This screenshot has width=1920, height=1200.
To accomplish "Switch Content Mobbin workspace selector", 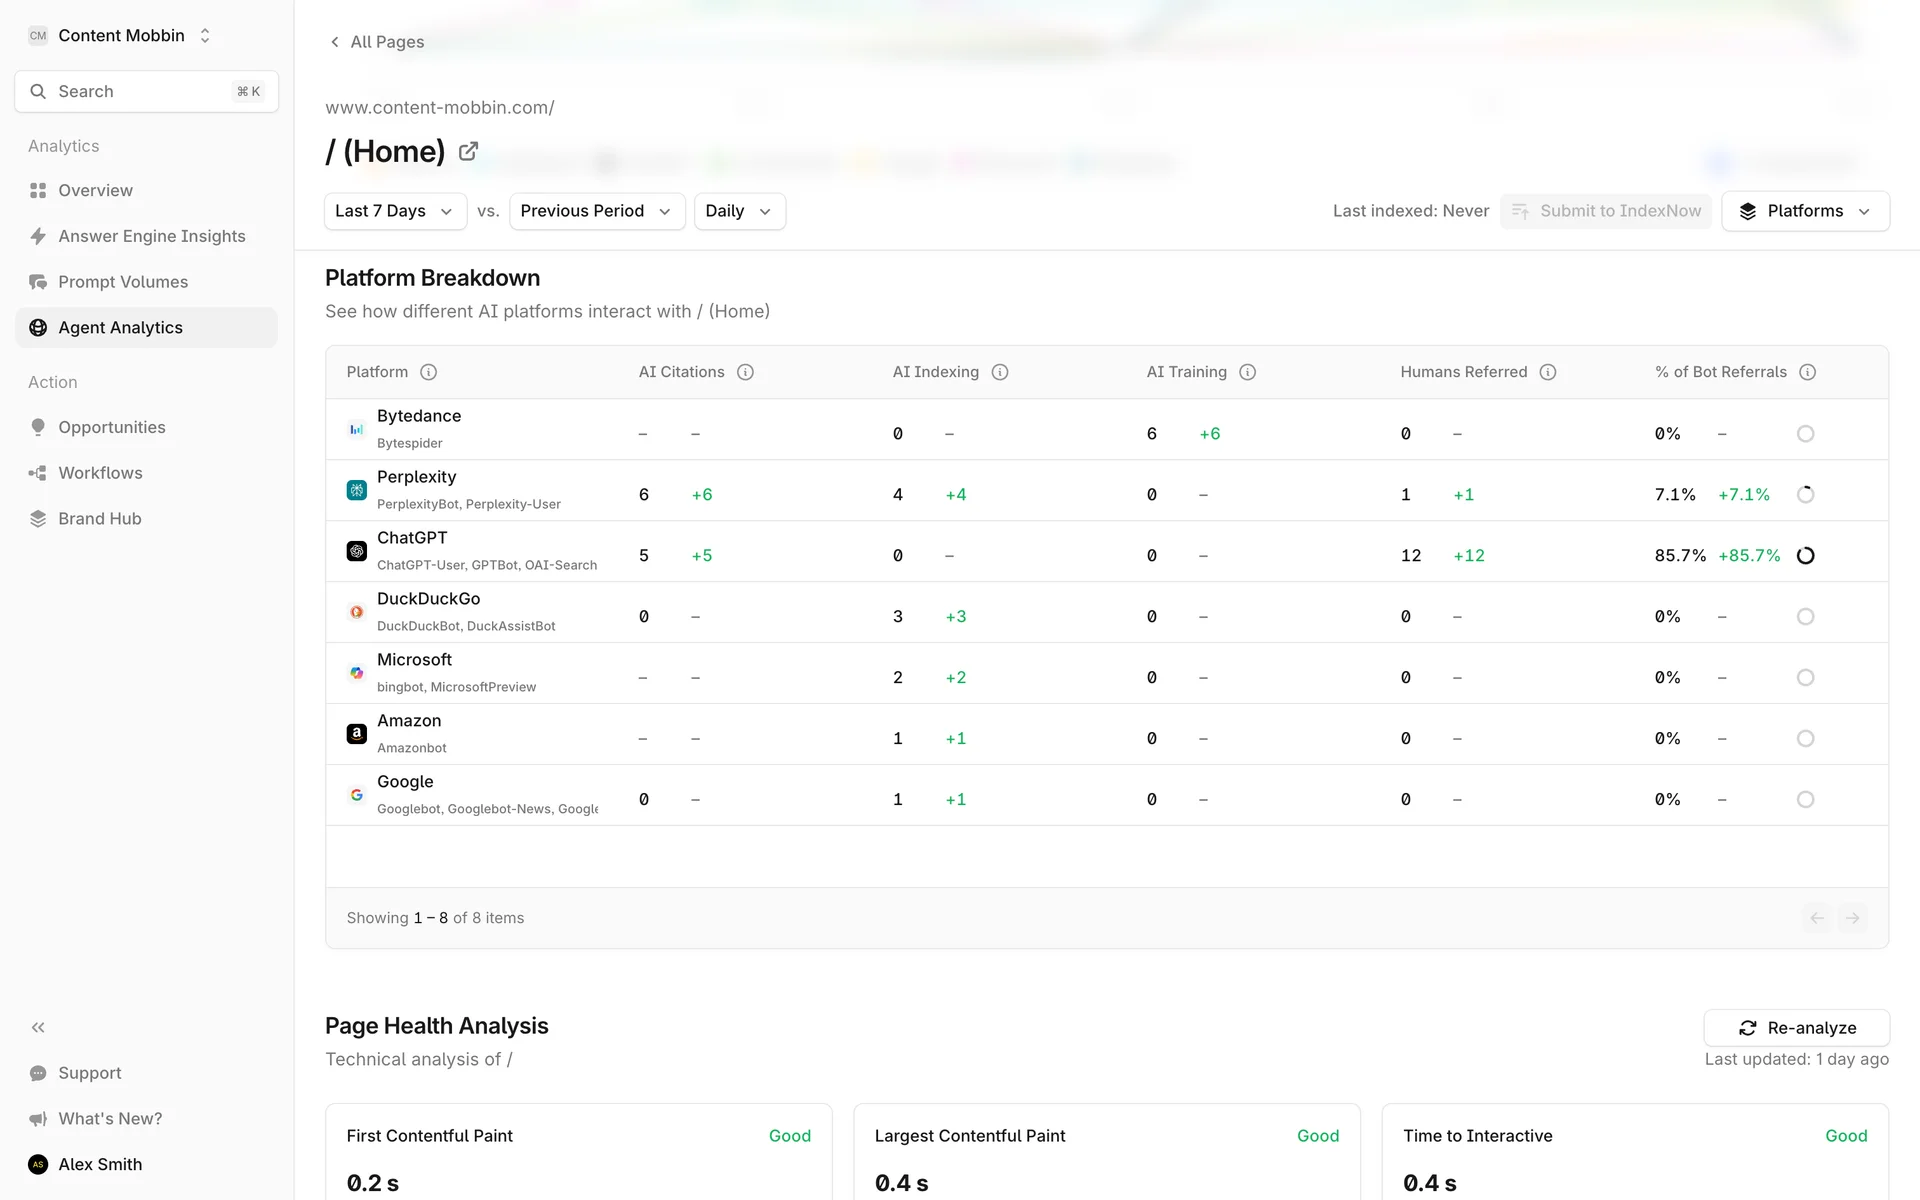I will 121,36.
